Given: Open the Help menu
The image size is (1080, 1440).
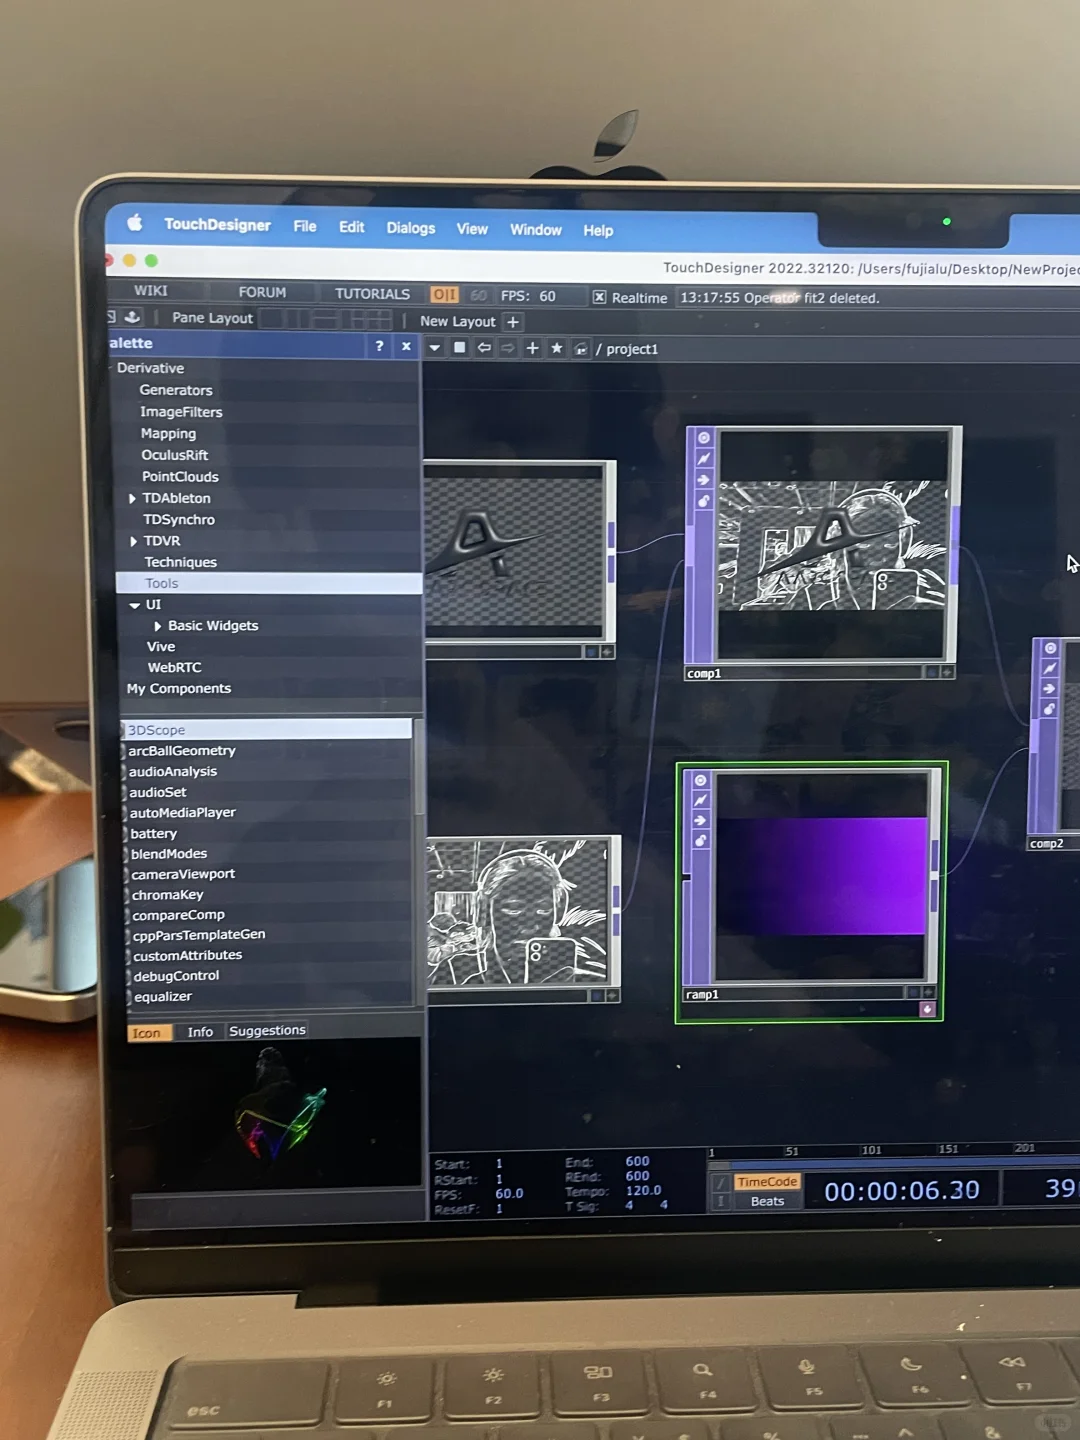Looking at the screenshot, I should click(x=598, y=231).
